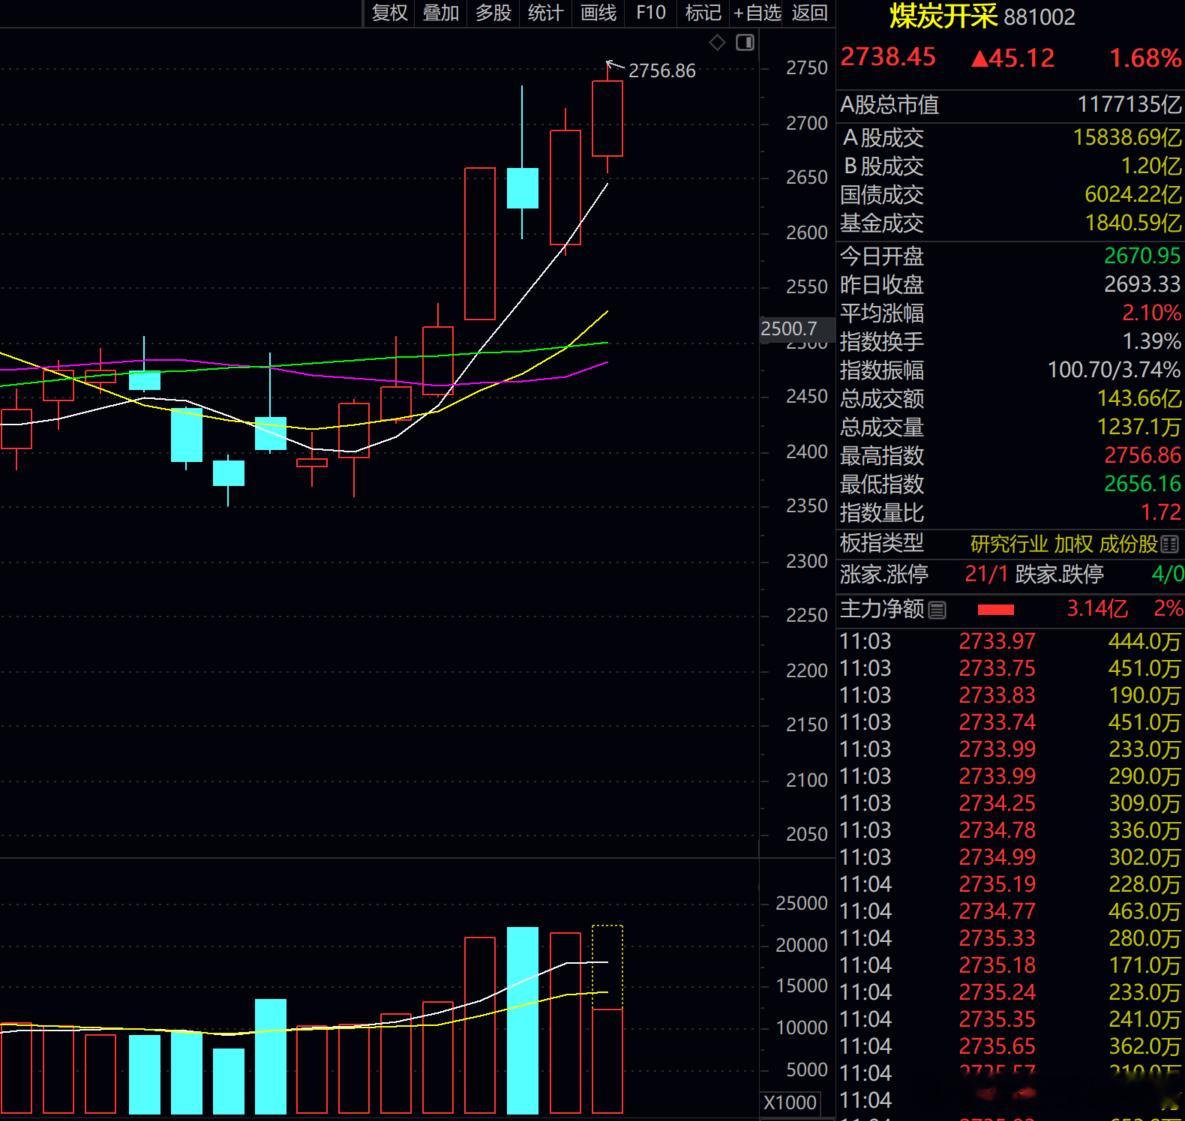Select tick trade priced 2733.97
Screen dimensions: 1185x1121
click(x=997, y=642)
